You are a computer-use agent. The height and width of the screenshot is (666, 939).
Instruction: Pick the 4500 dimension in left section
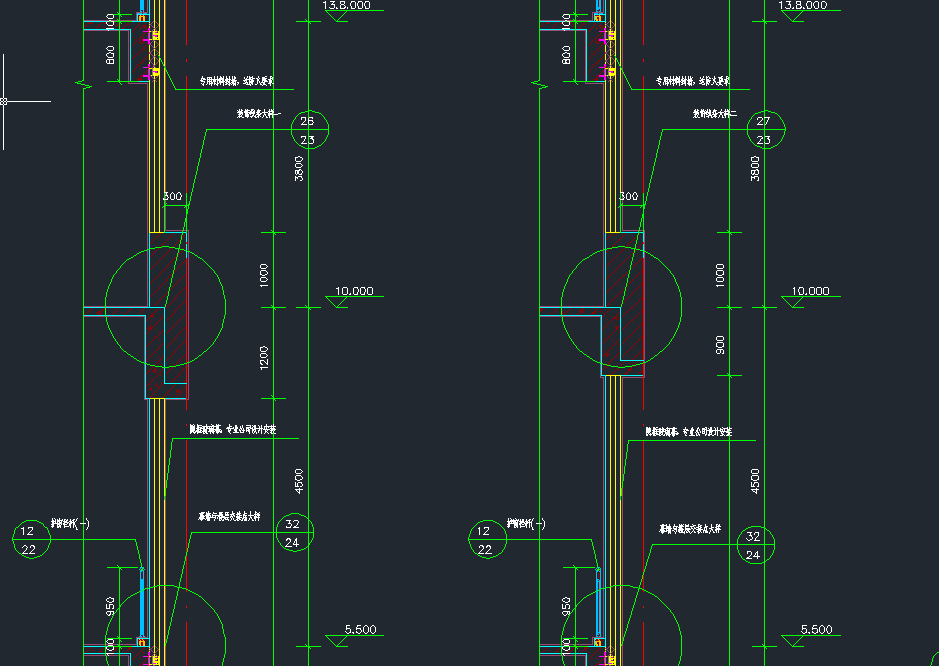299,481
